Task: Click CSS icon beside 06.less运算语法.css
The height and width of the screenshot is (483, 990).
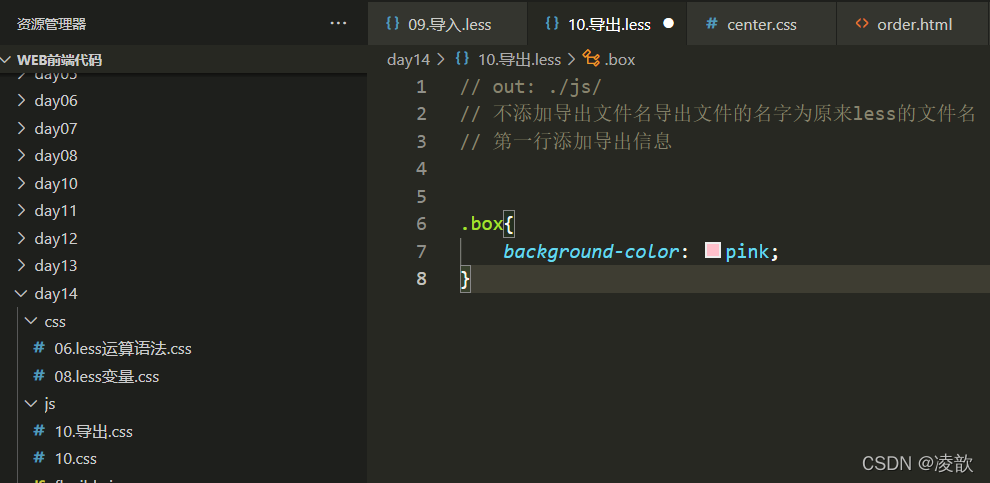Action: [x=39, y=348]
